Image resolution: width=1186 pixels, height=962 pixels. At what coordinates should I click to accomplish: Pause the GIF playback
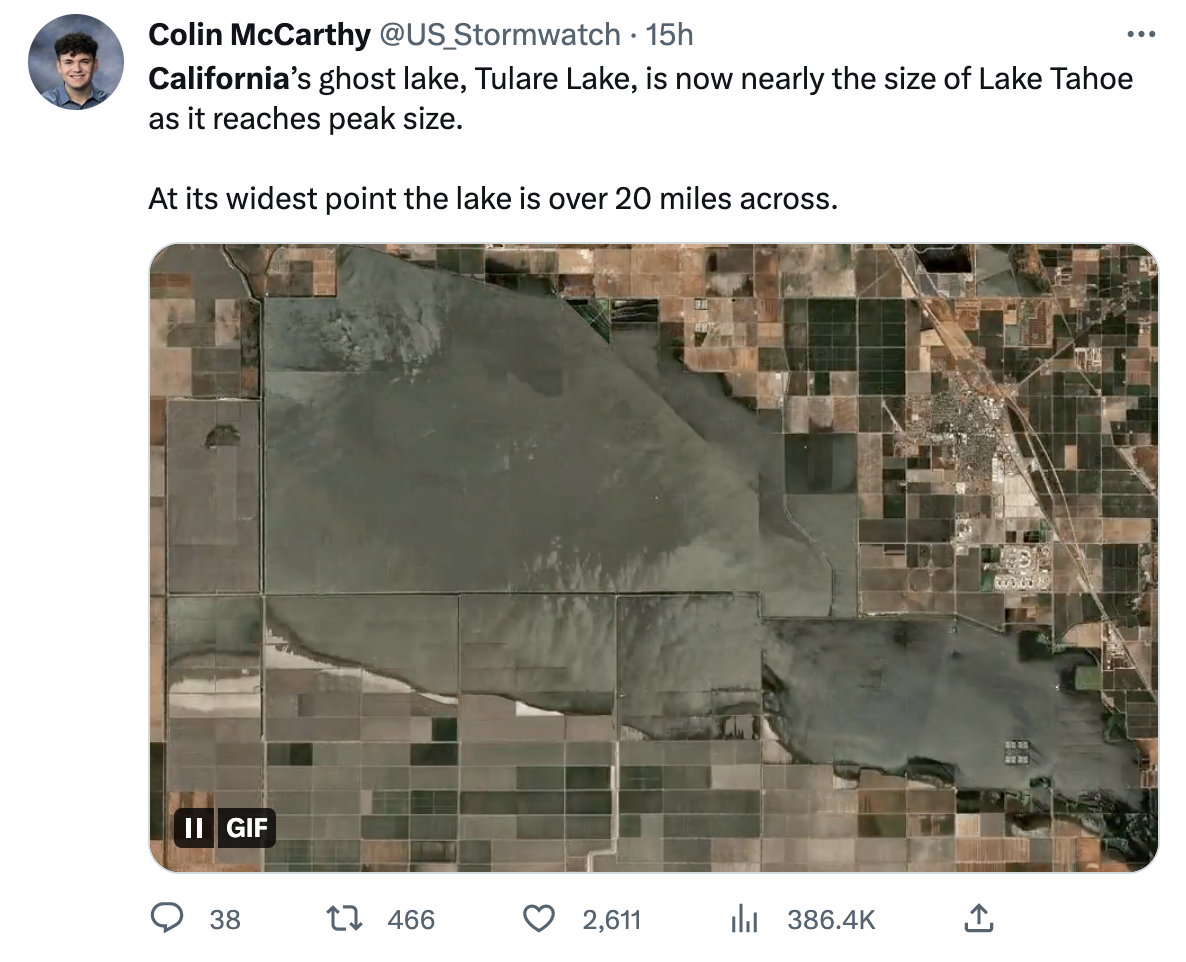[195, 828]
